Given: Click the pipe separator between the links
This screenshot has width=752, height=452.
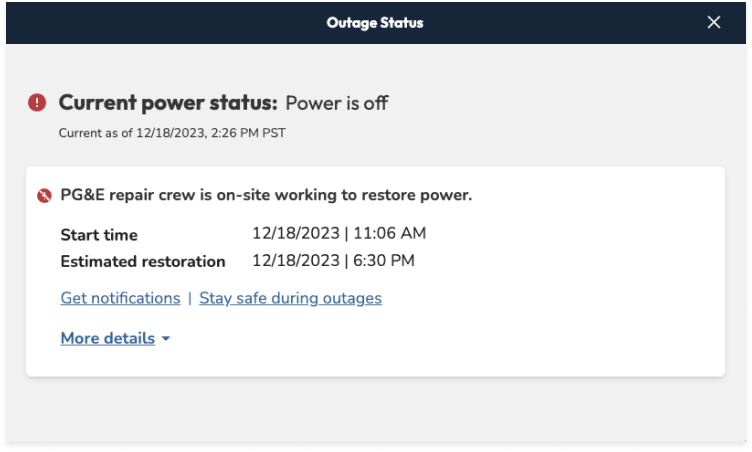Looking at the screenshot, I should [190, 298].
